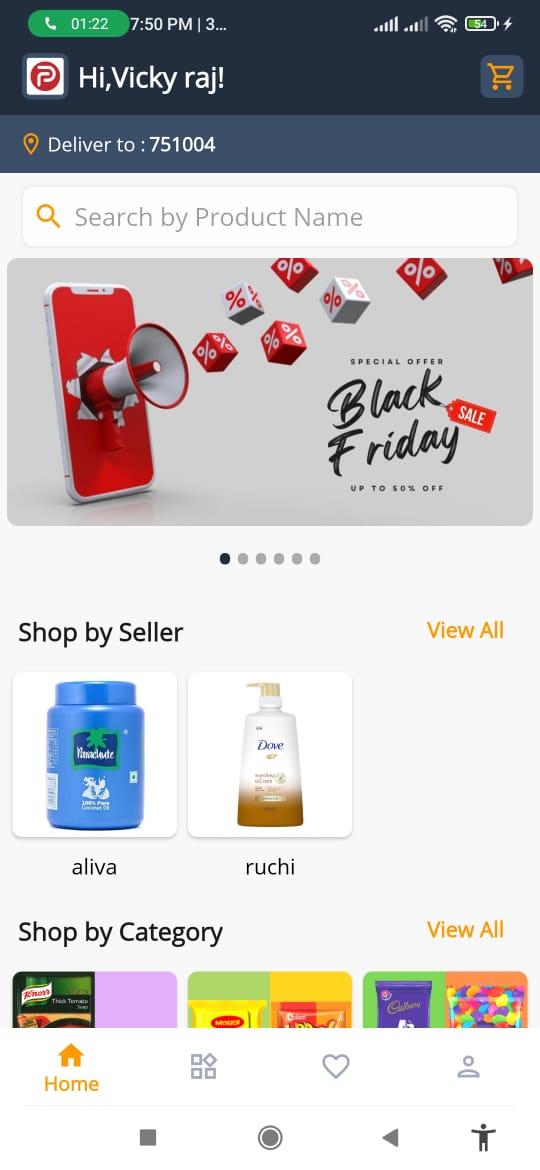The height and width of the screenshot is (1170, 540).
Task: View All in Shop by Seller
Action: tap(465, 631)
